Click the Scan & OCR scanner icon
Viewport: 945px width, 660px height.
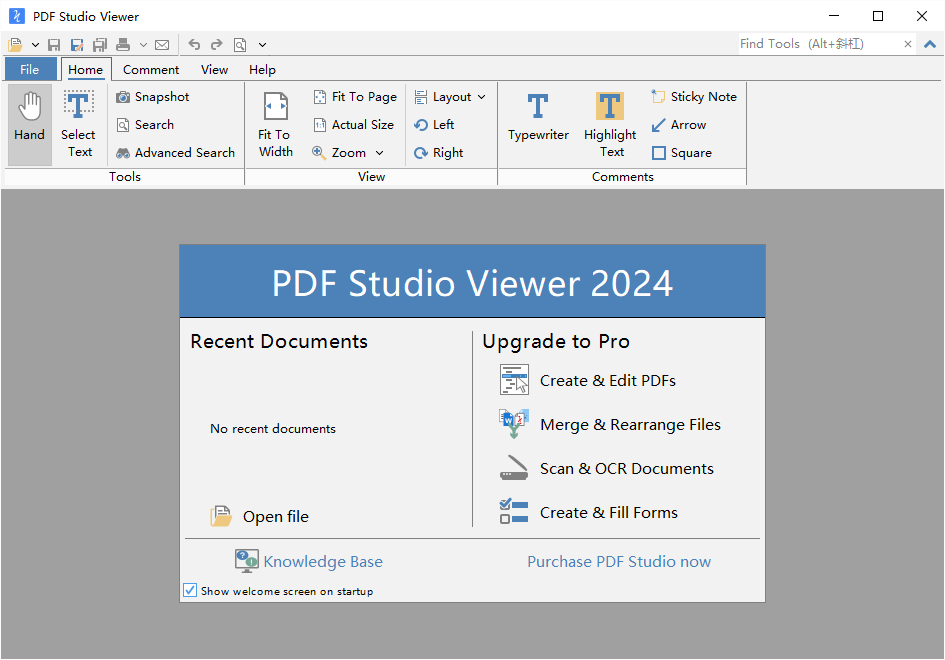[514, 468]
